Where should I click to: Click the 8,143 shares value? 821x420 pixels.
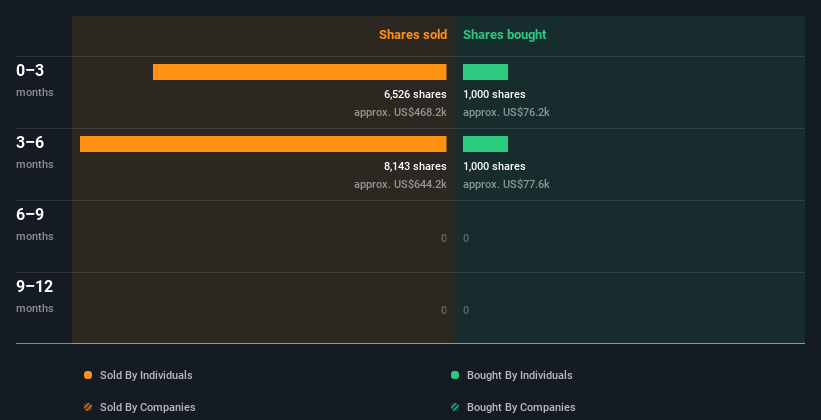(415, 167)
